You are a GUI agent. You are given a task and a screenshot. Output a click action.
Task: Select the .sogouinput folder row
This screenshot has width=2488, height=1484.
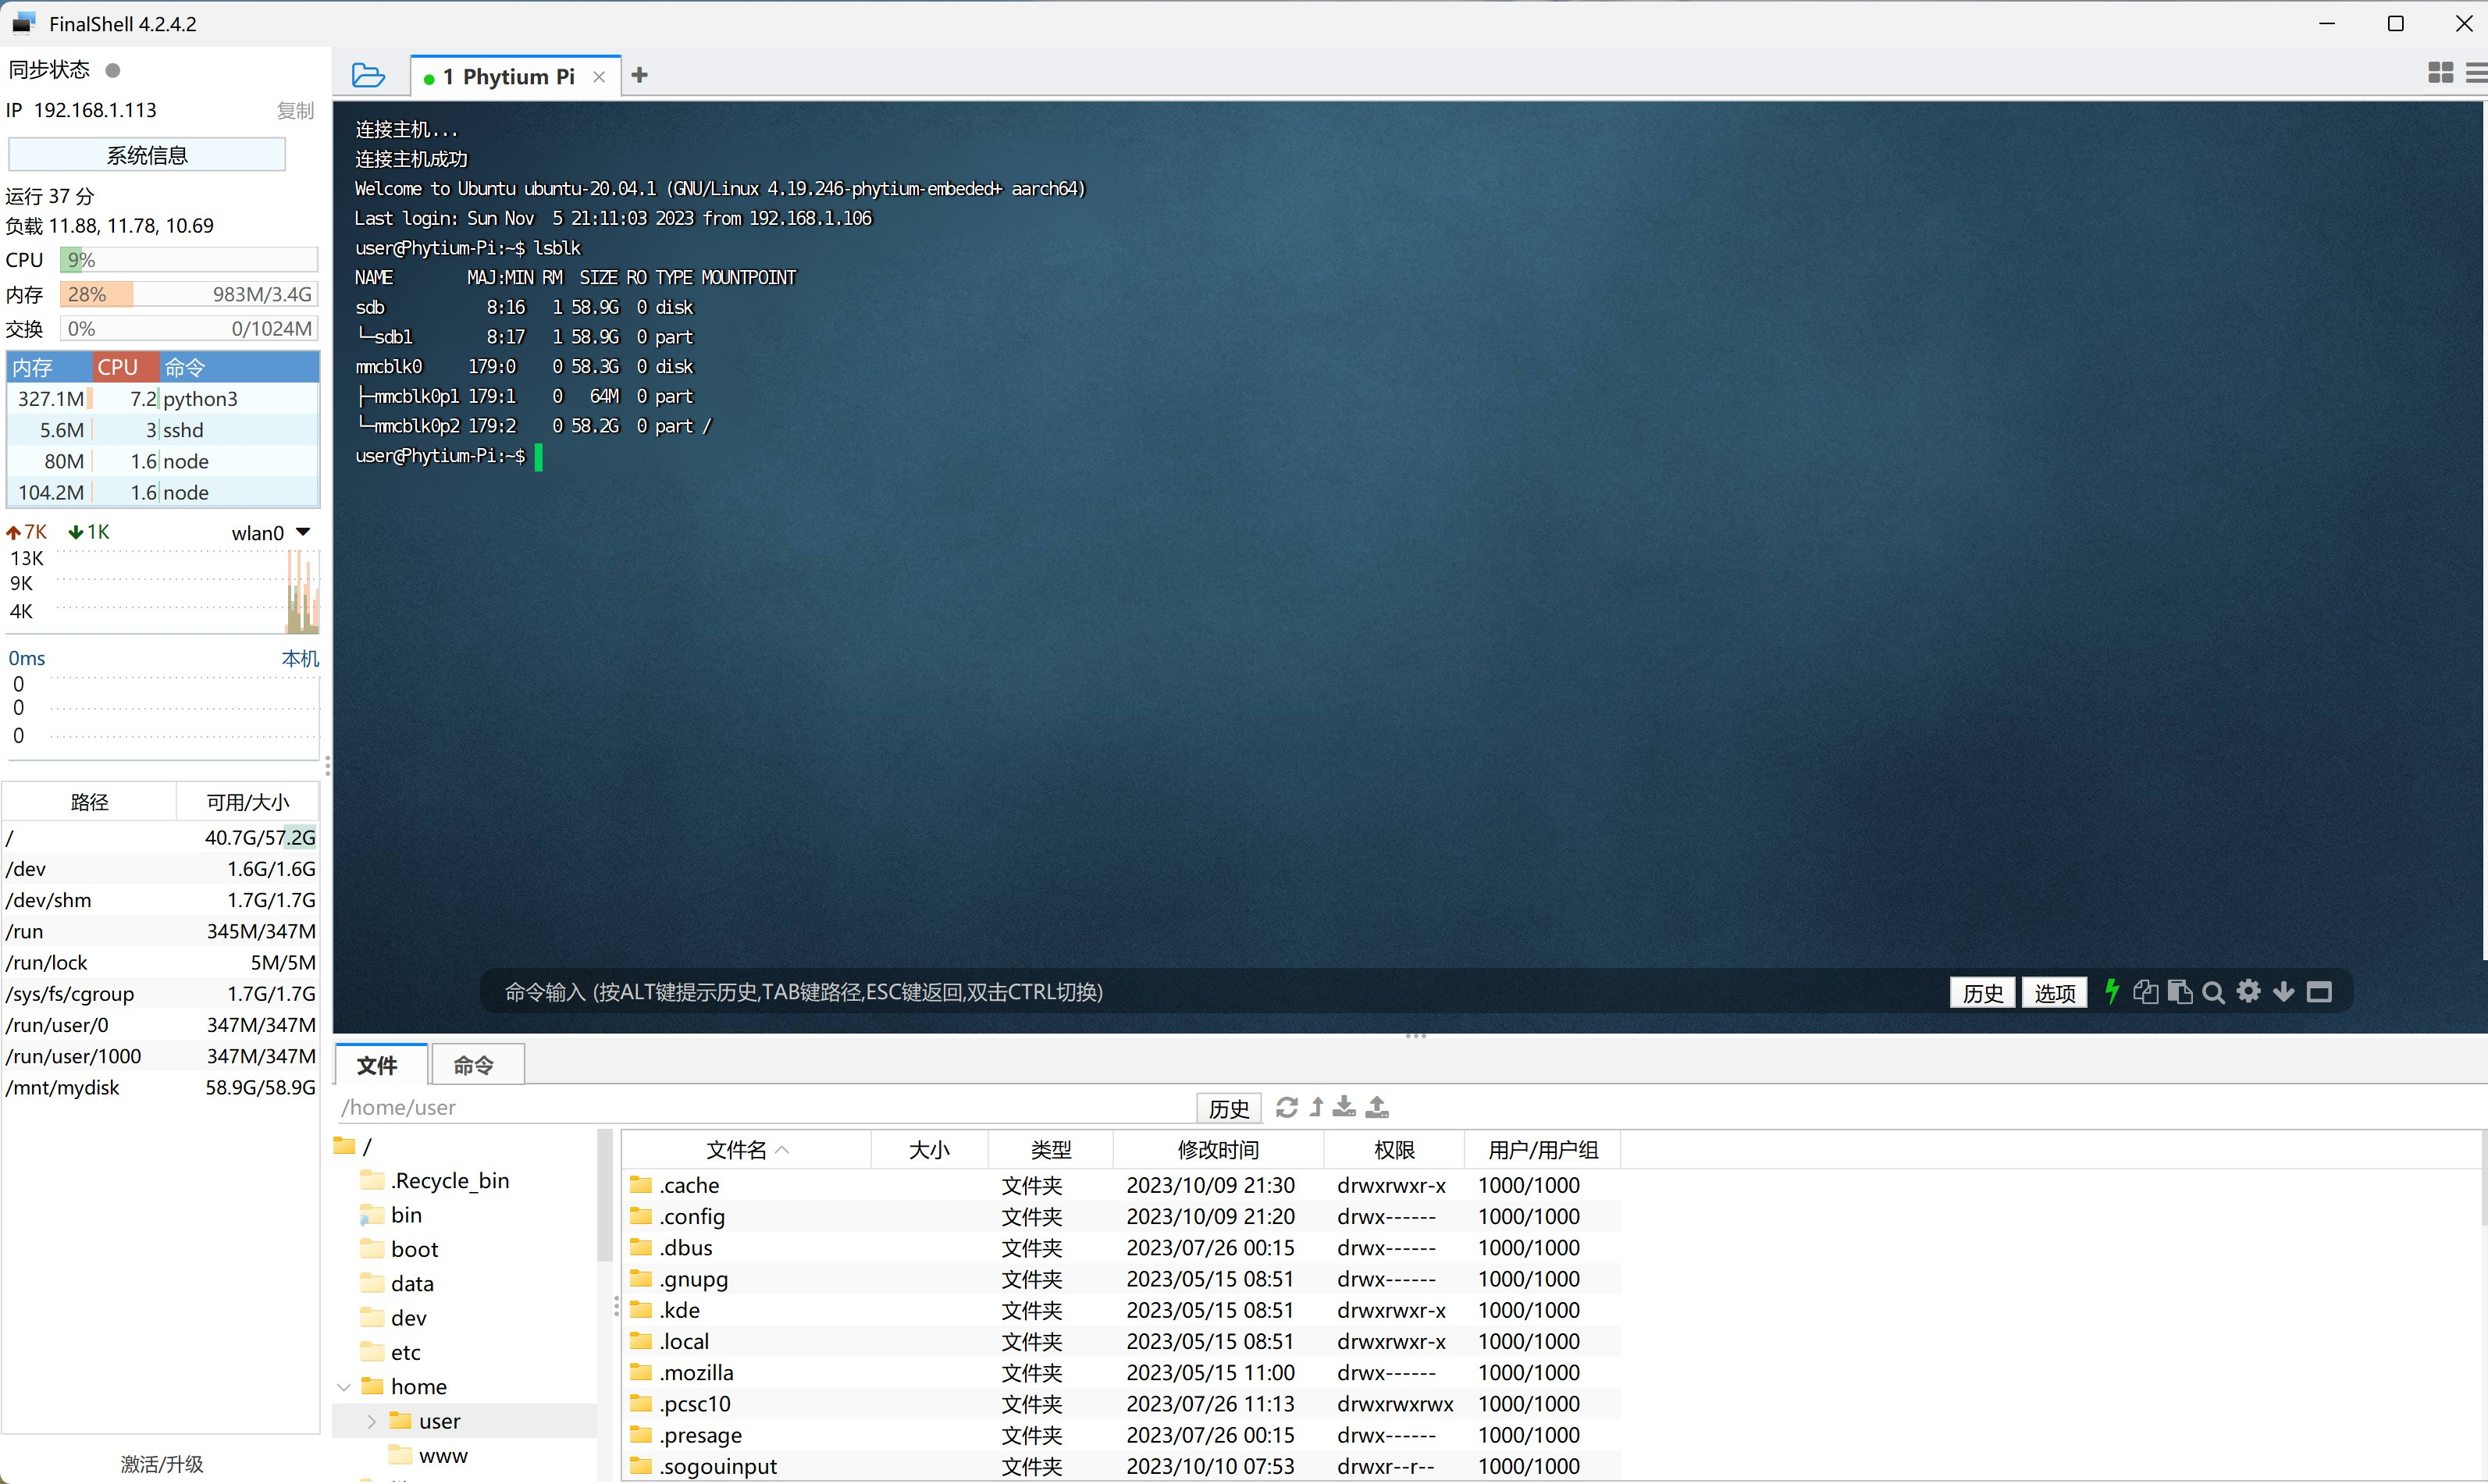pyautogui.click(x=1121, y=1466)
